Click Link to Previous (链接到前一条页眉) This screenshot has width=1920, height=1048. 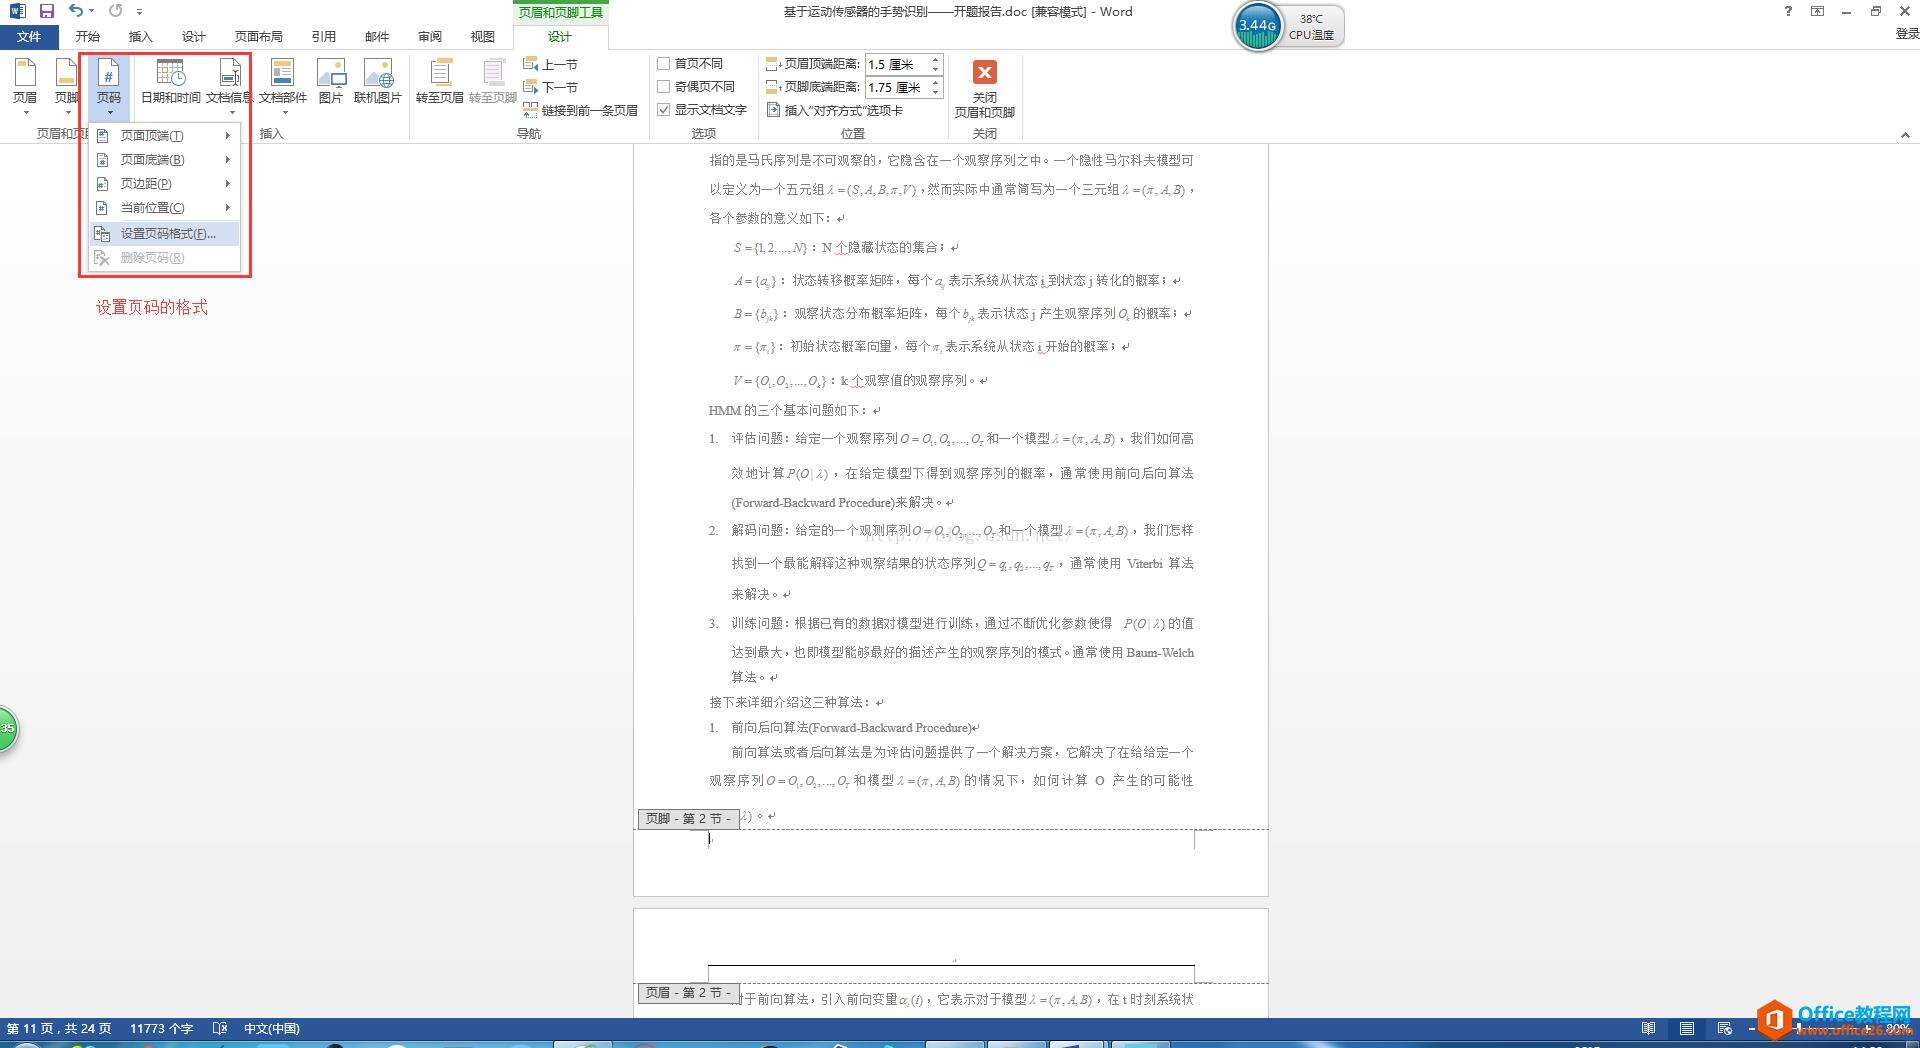(x=581, y=110)
